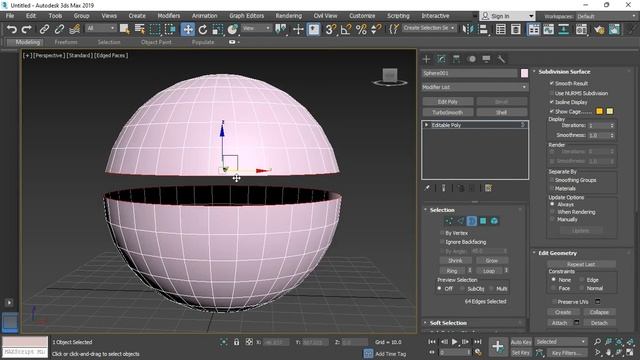Viewport: 640px width, 360px height.
Task: Toggle Angle Snap icon
Action: point(346,29)
